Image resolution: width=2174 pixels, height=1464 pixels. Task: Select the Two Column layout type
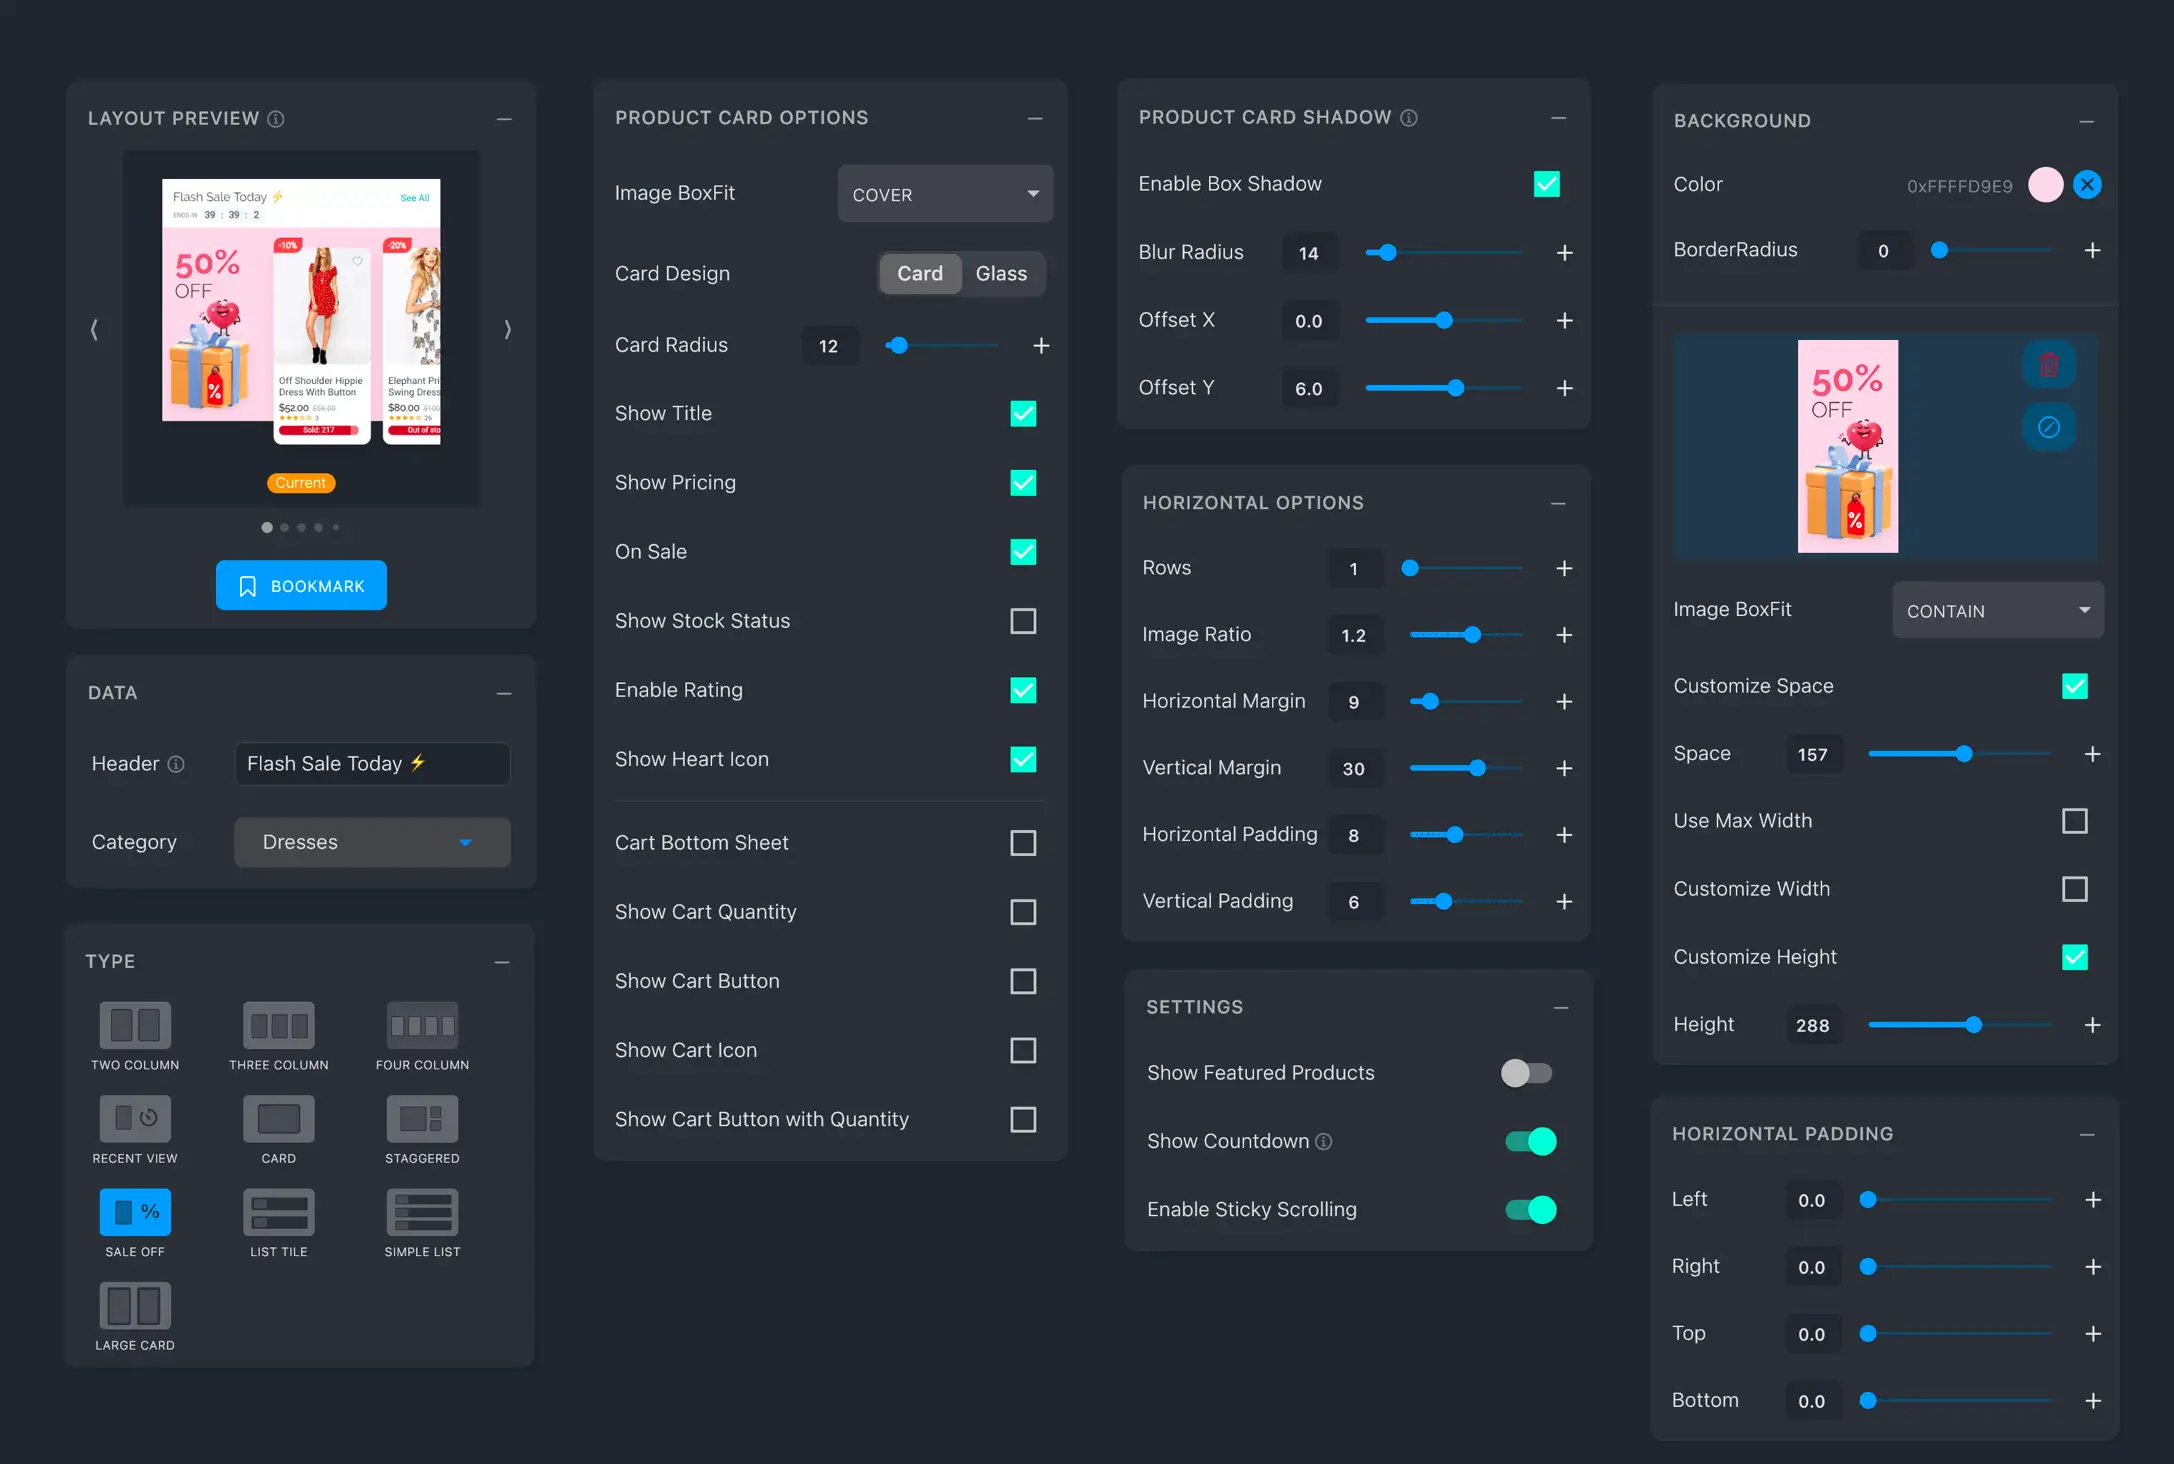pos(135,1025)
